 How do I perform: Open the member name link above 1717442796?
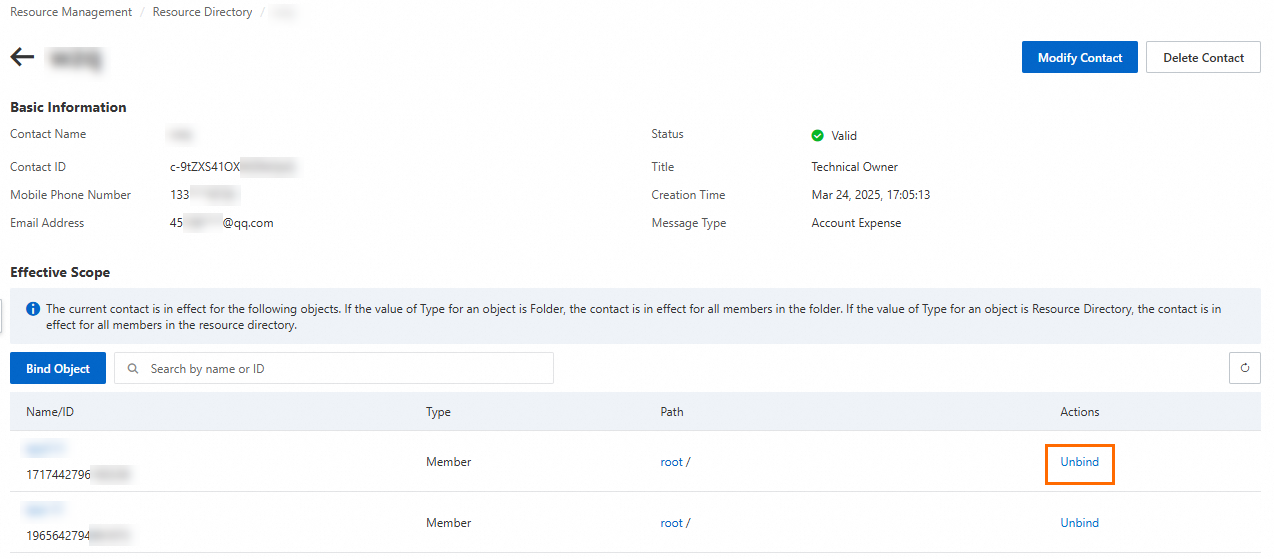coord(46,450)
